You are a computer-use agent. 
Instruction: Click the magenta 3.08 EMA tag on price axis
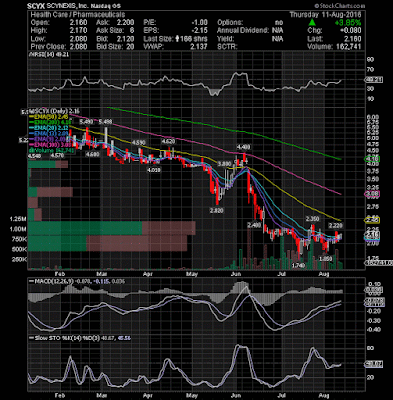tap(373, 194)
